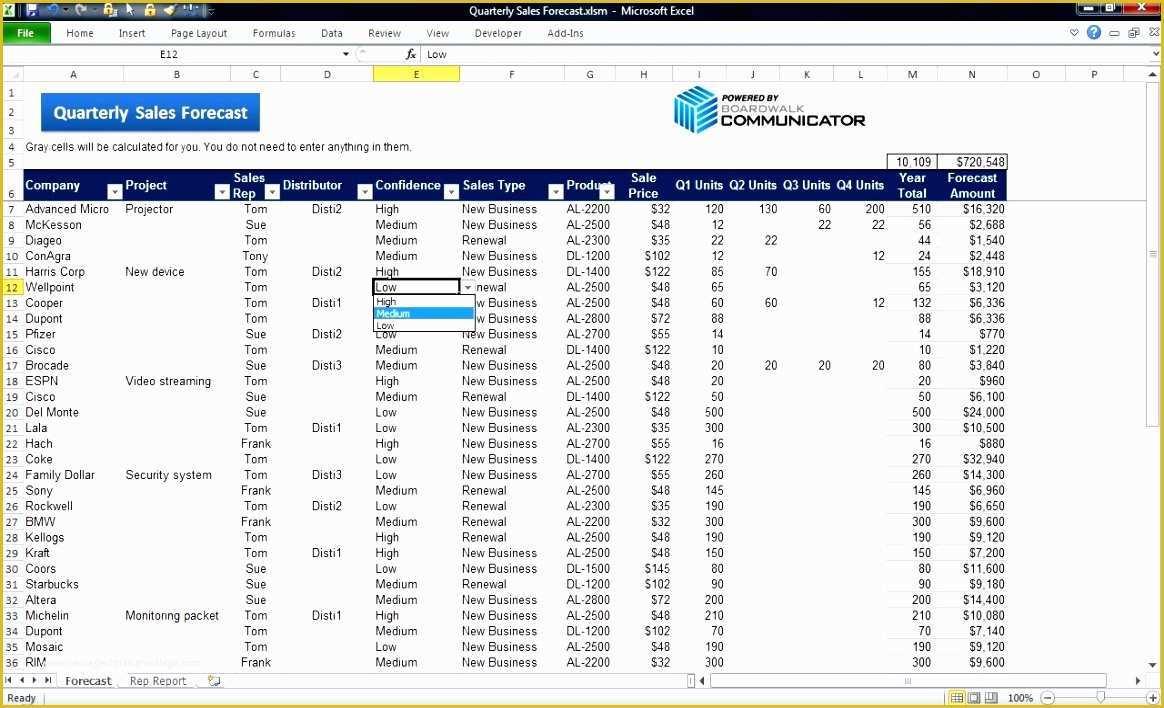Image resolution: width=1164 pixels, height=708 pixels.
Task: Choose Medium from the dropdown list
Action: (x=424, y=313)
